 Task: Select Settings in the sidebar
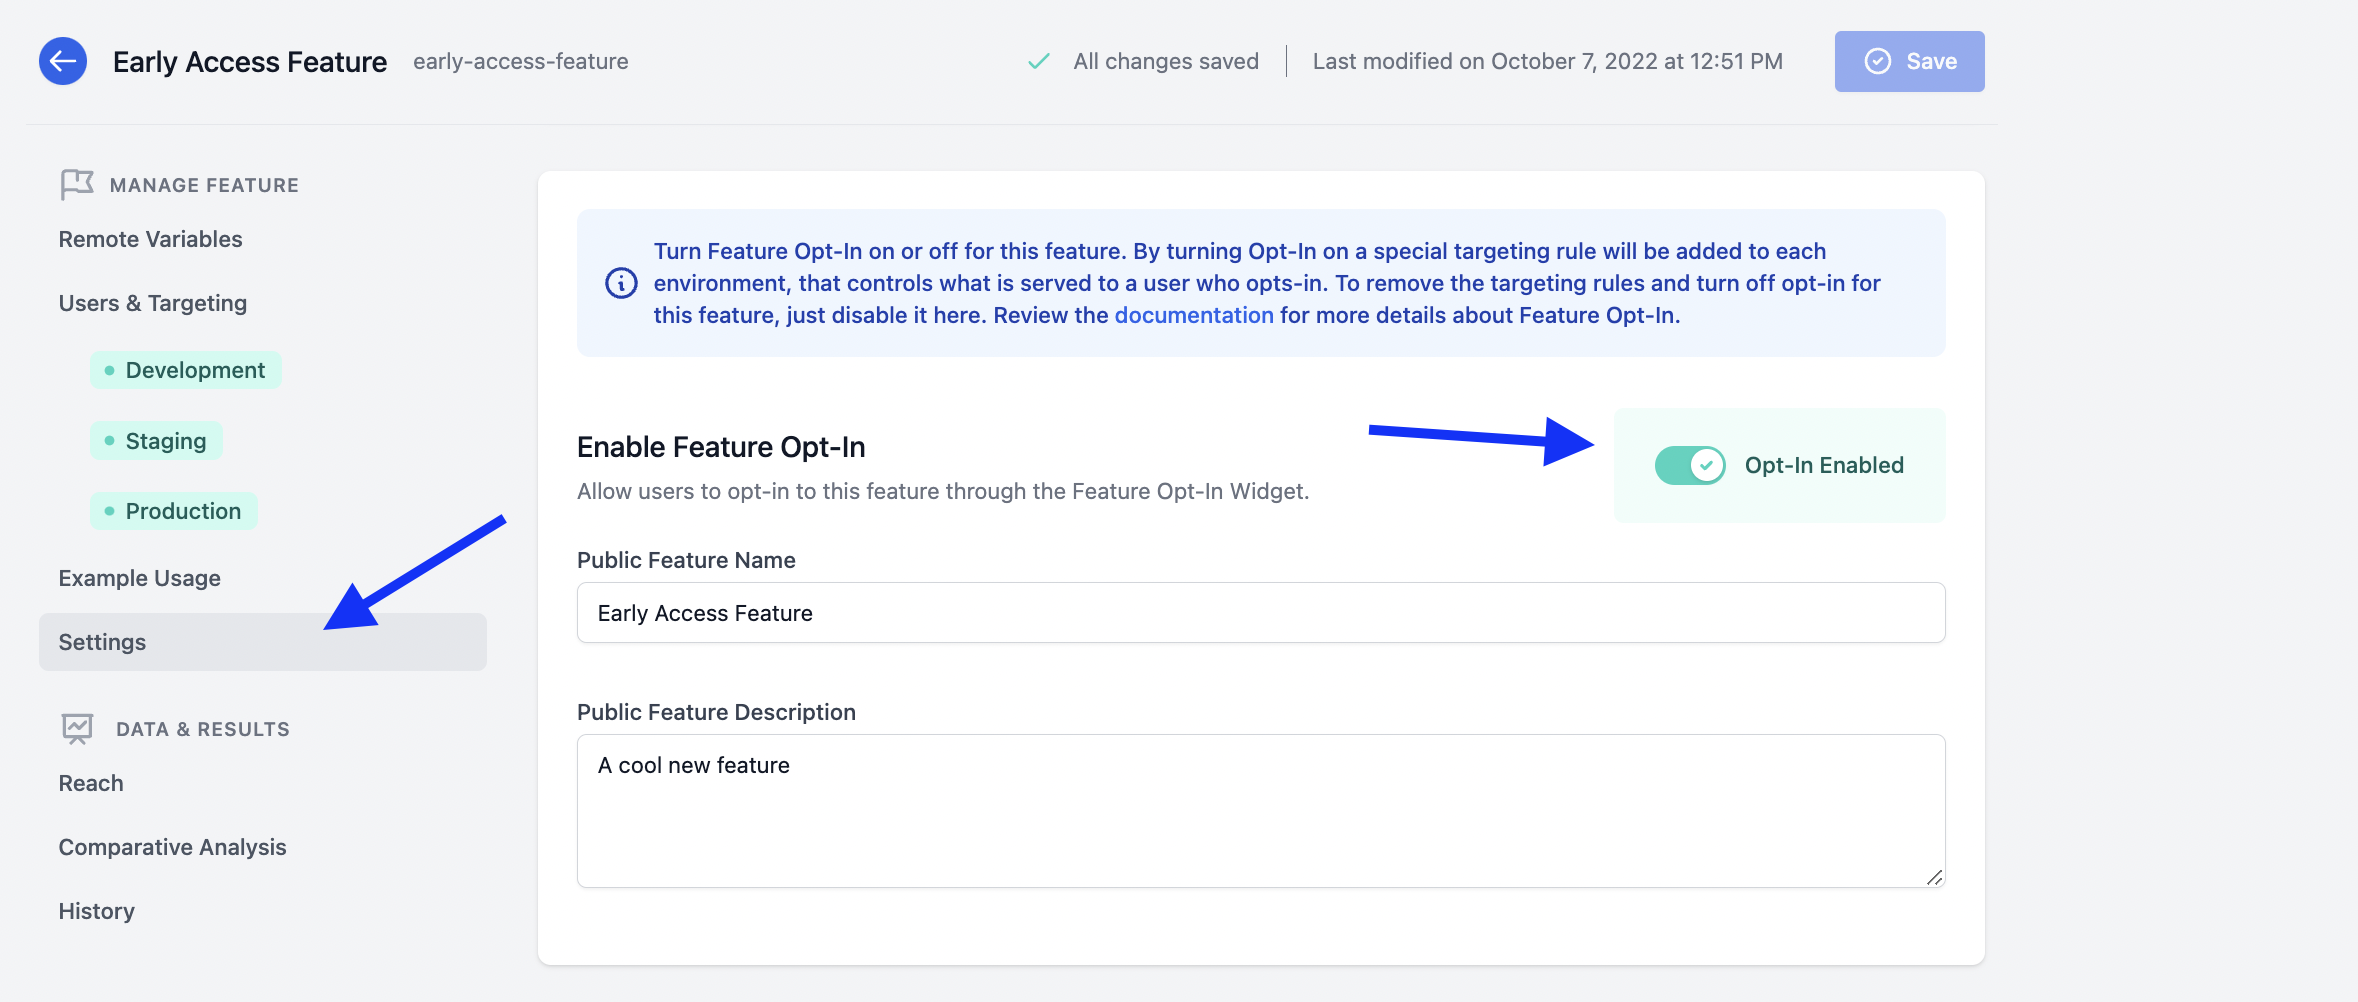click(101, 641)
